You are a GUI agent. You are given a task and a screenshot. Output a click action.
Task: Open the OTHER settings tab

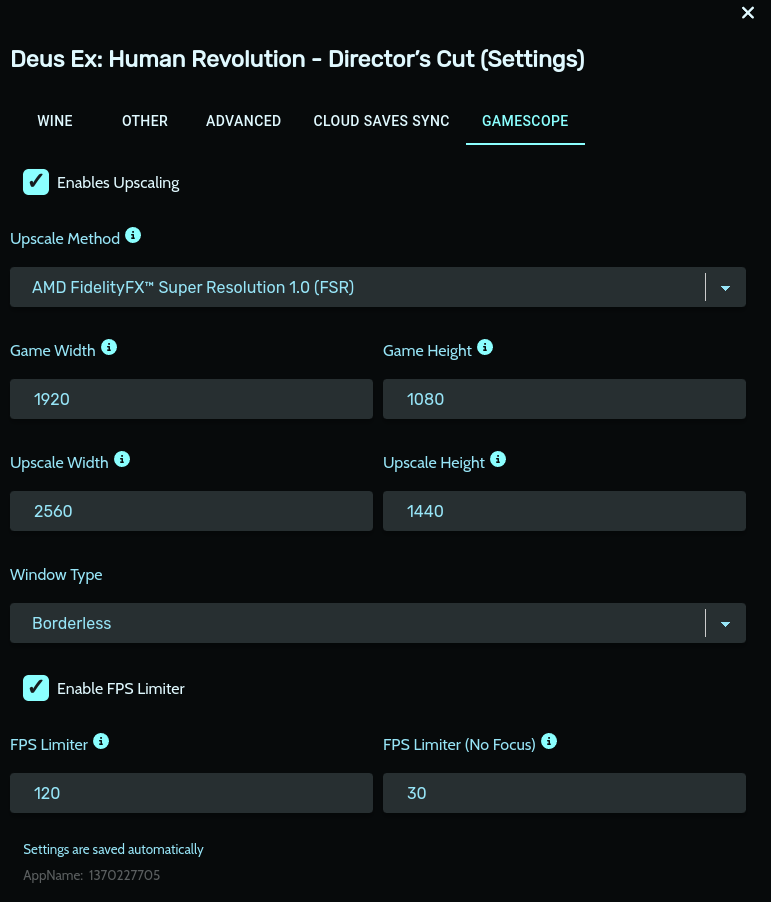145,121
